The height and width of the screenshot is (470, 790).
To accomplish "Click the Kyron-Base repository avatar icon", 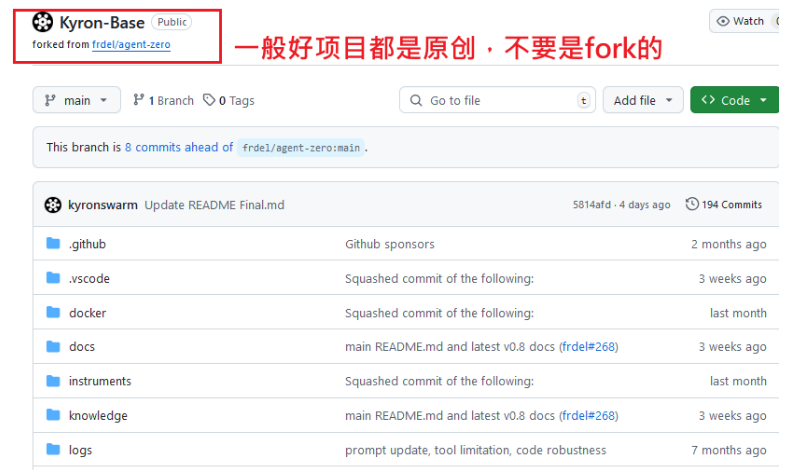I will point(42,22).
